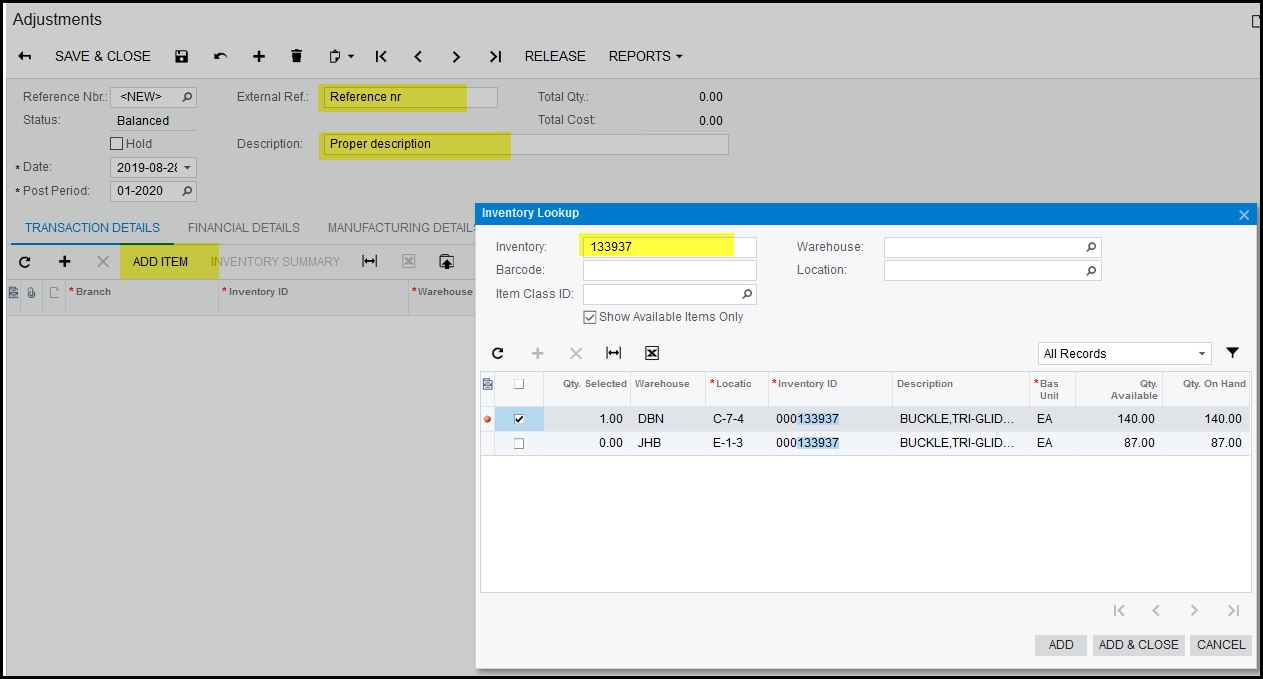Expand the Reports dropdown menu
Image resolution: width=1263 pixels, height=679 pixels.
(x=645, y=57)
